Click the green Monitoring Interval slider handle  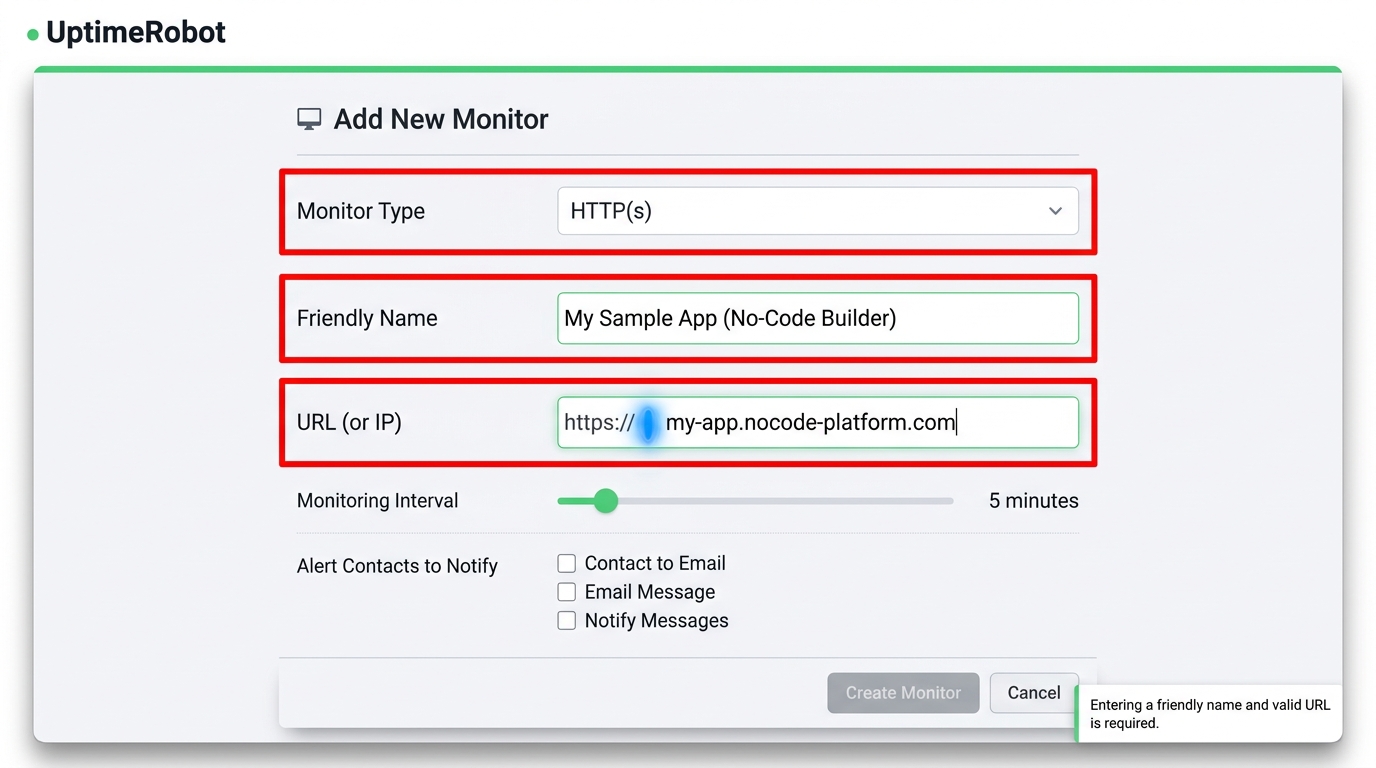click(x=605, y=501)
